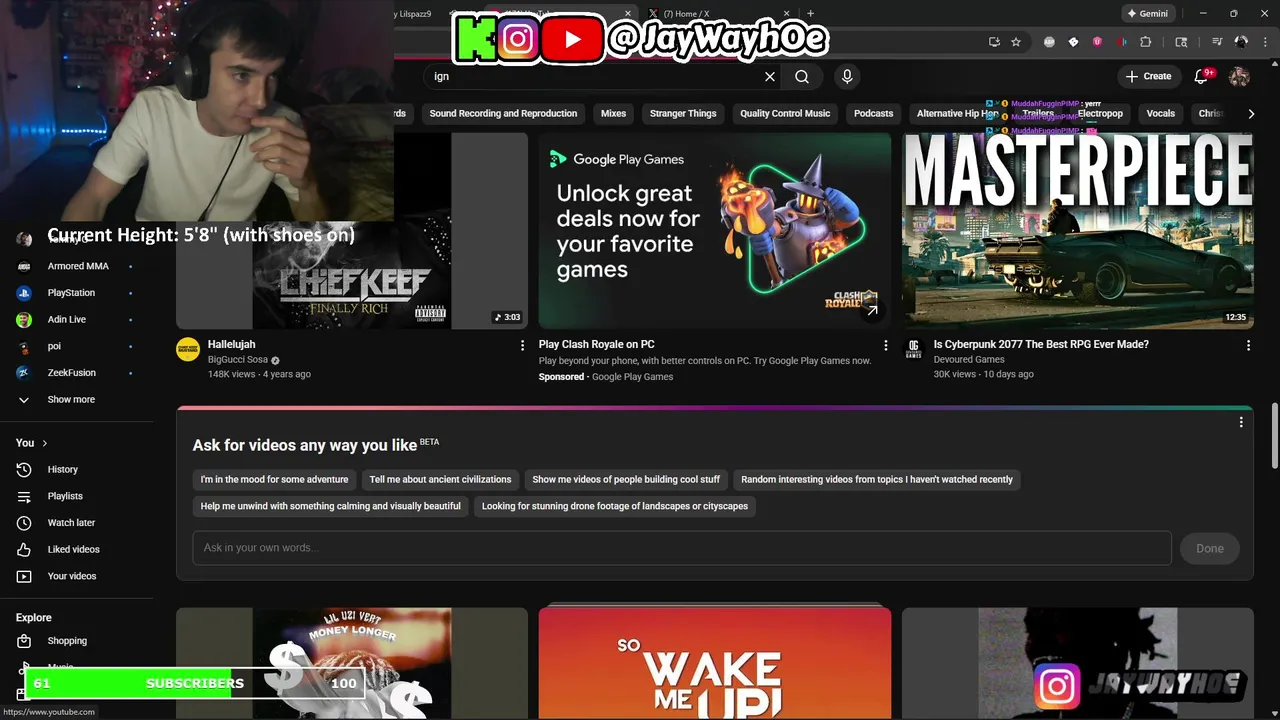The image size is (1280, 720).
Task: Close the Home / X browser tab
Action: (x=788, y=14)
